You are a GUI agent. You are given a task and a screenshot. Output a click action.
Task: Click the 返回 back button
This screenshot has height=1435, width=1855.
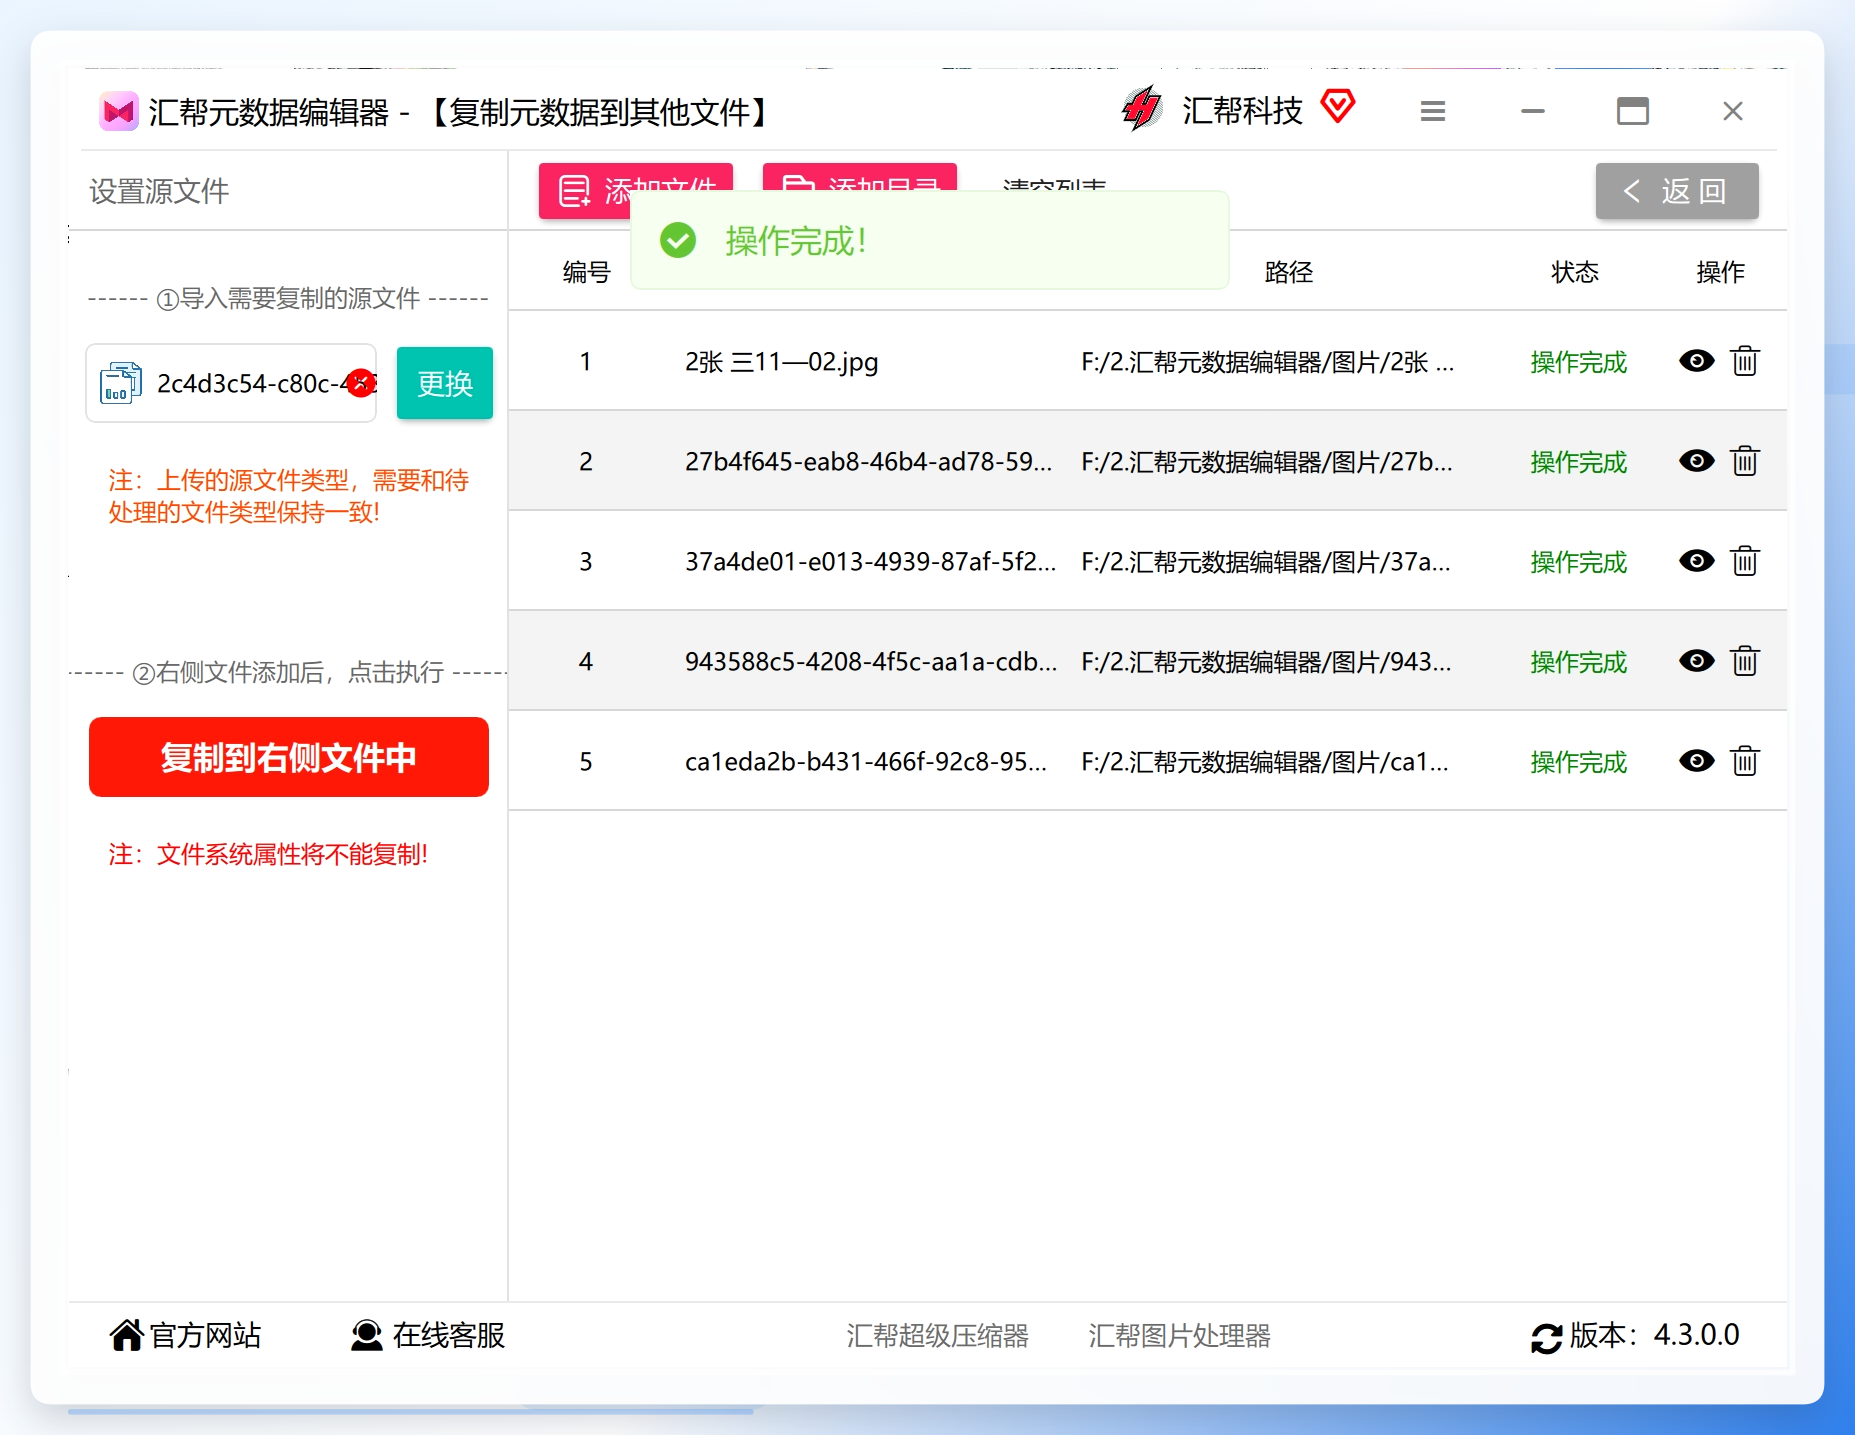pos(1677,191)
